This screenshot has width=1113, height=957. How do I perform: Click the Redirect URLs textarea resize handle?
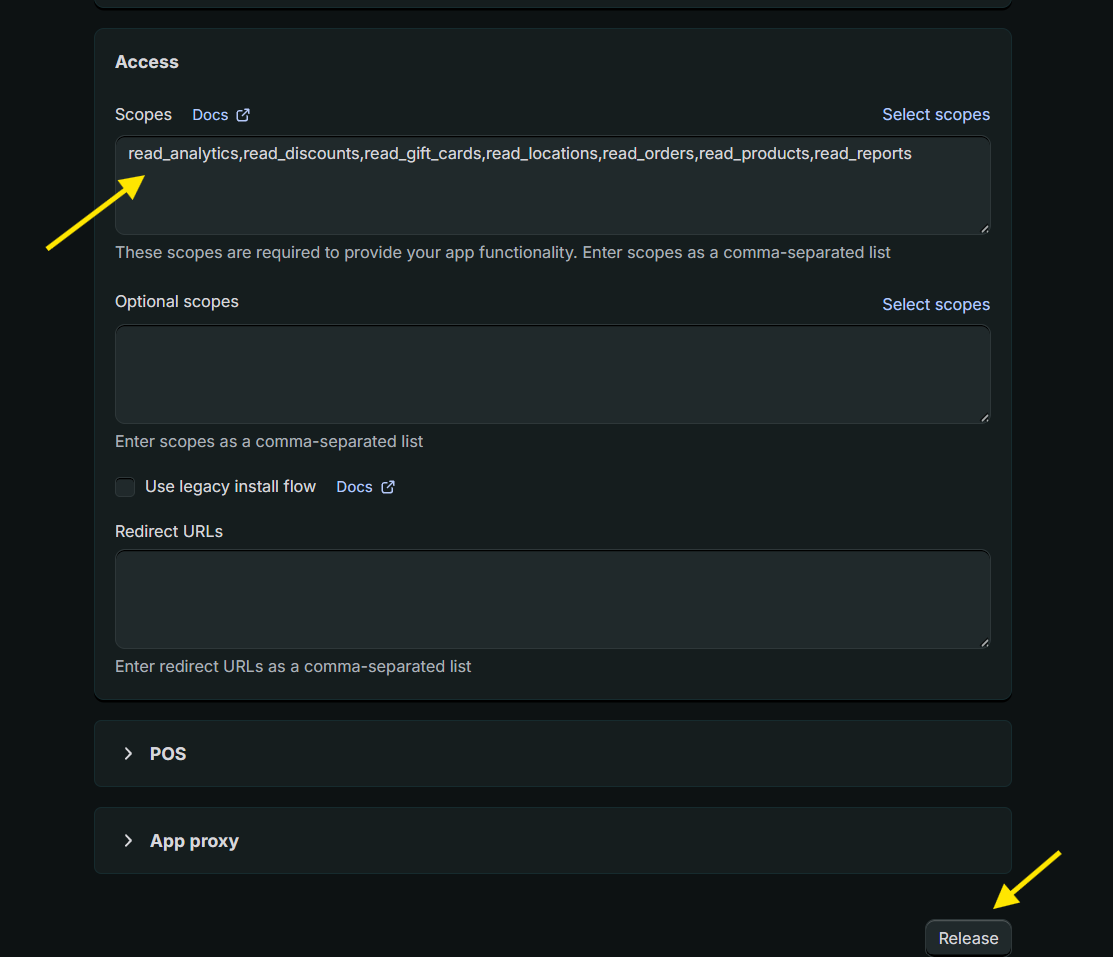(x=984, y=643)
